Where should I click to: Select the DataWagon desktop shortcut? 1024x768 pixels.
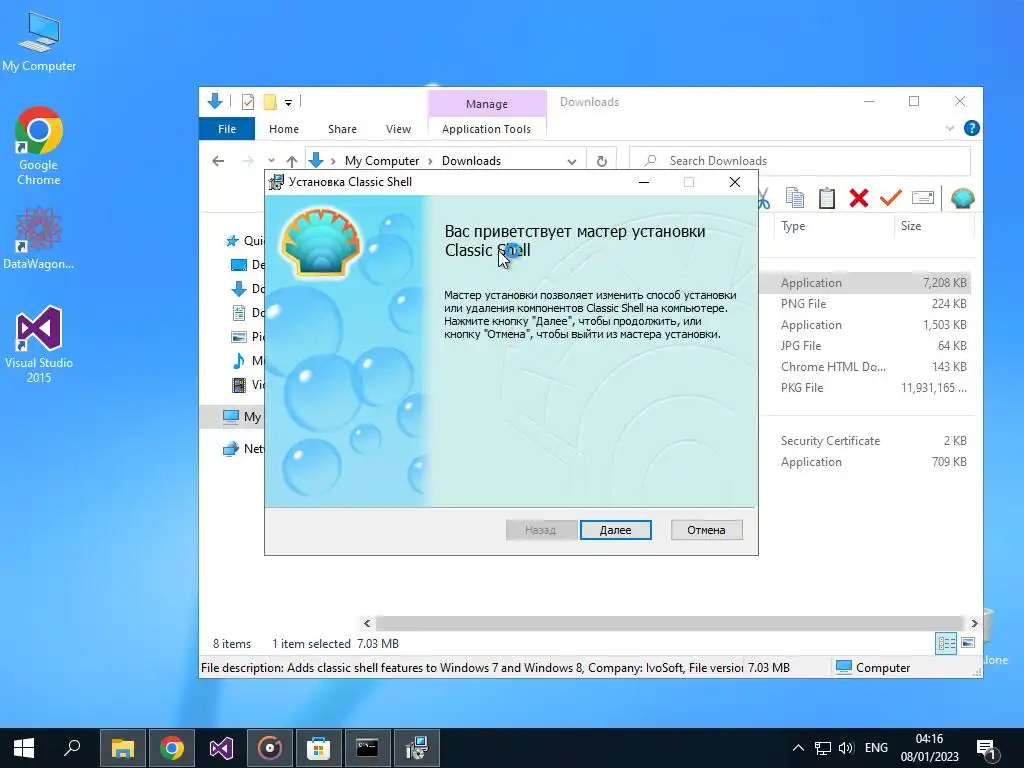[39, 238]
